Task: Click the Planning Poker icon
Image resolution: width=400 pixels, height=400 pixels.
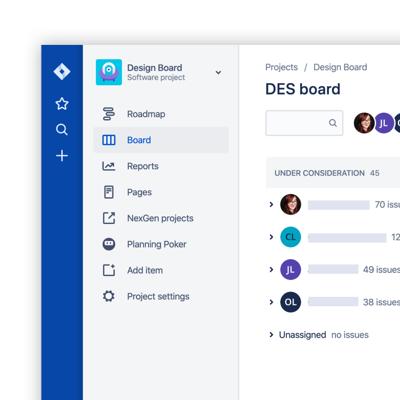Action: point(109,244)
